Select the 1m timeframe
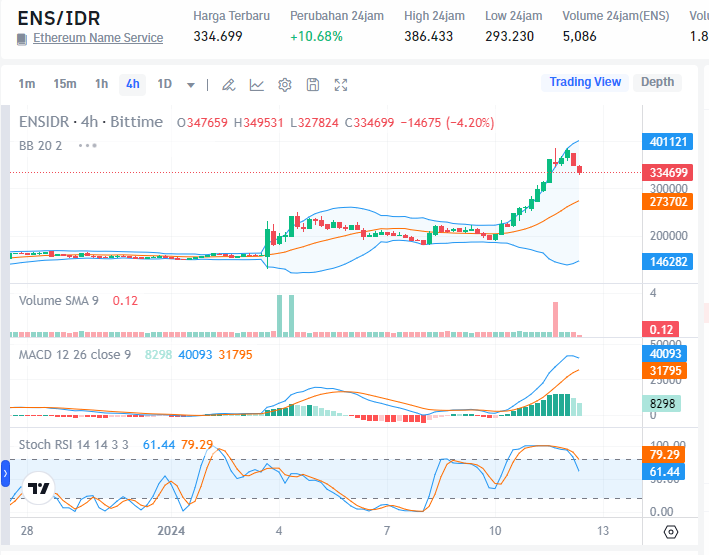The height and width of the screenshot is (555, 709). click(x=27, y=84)
